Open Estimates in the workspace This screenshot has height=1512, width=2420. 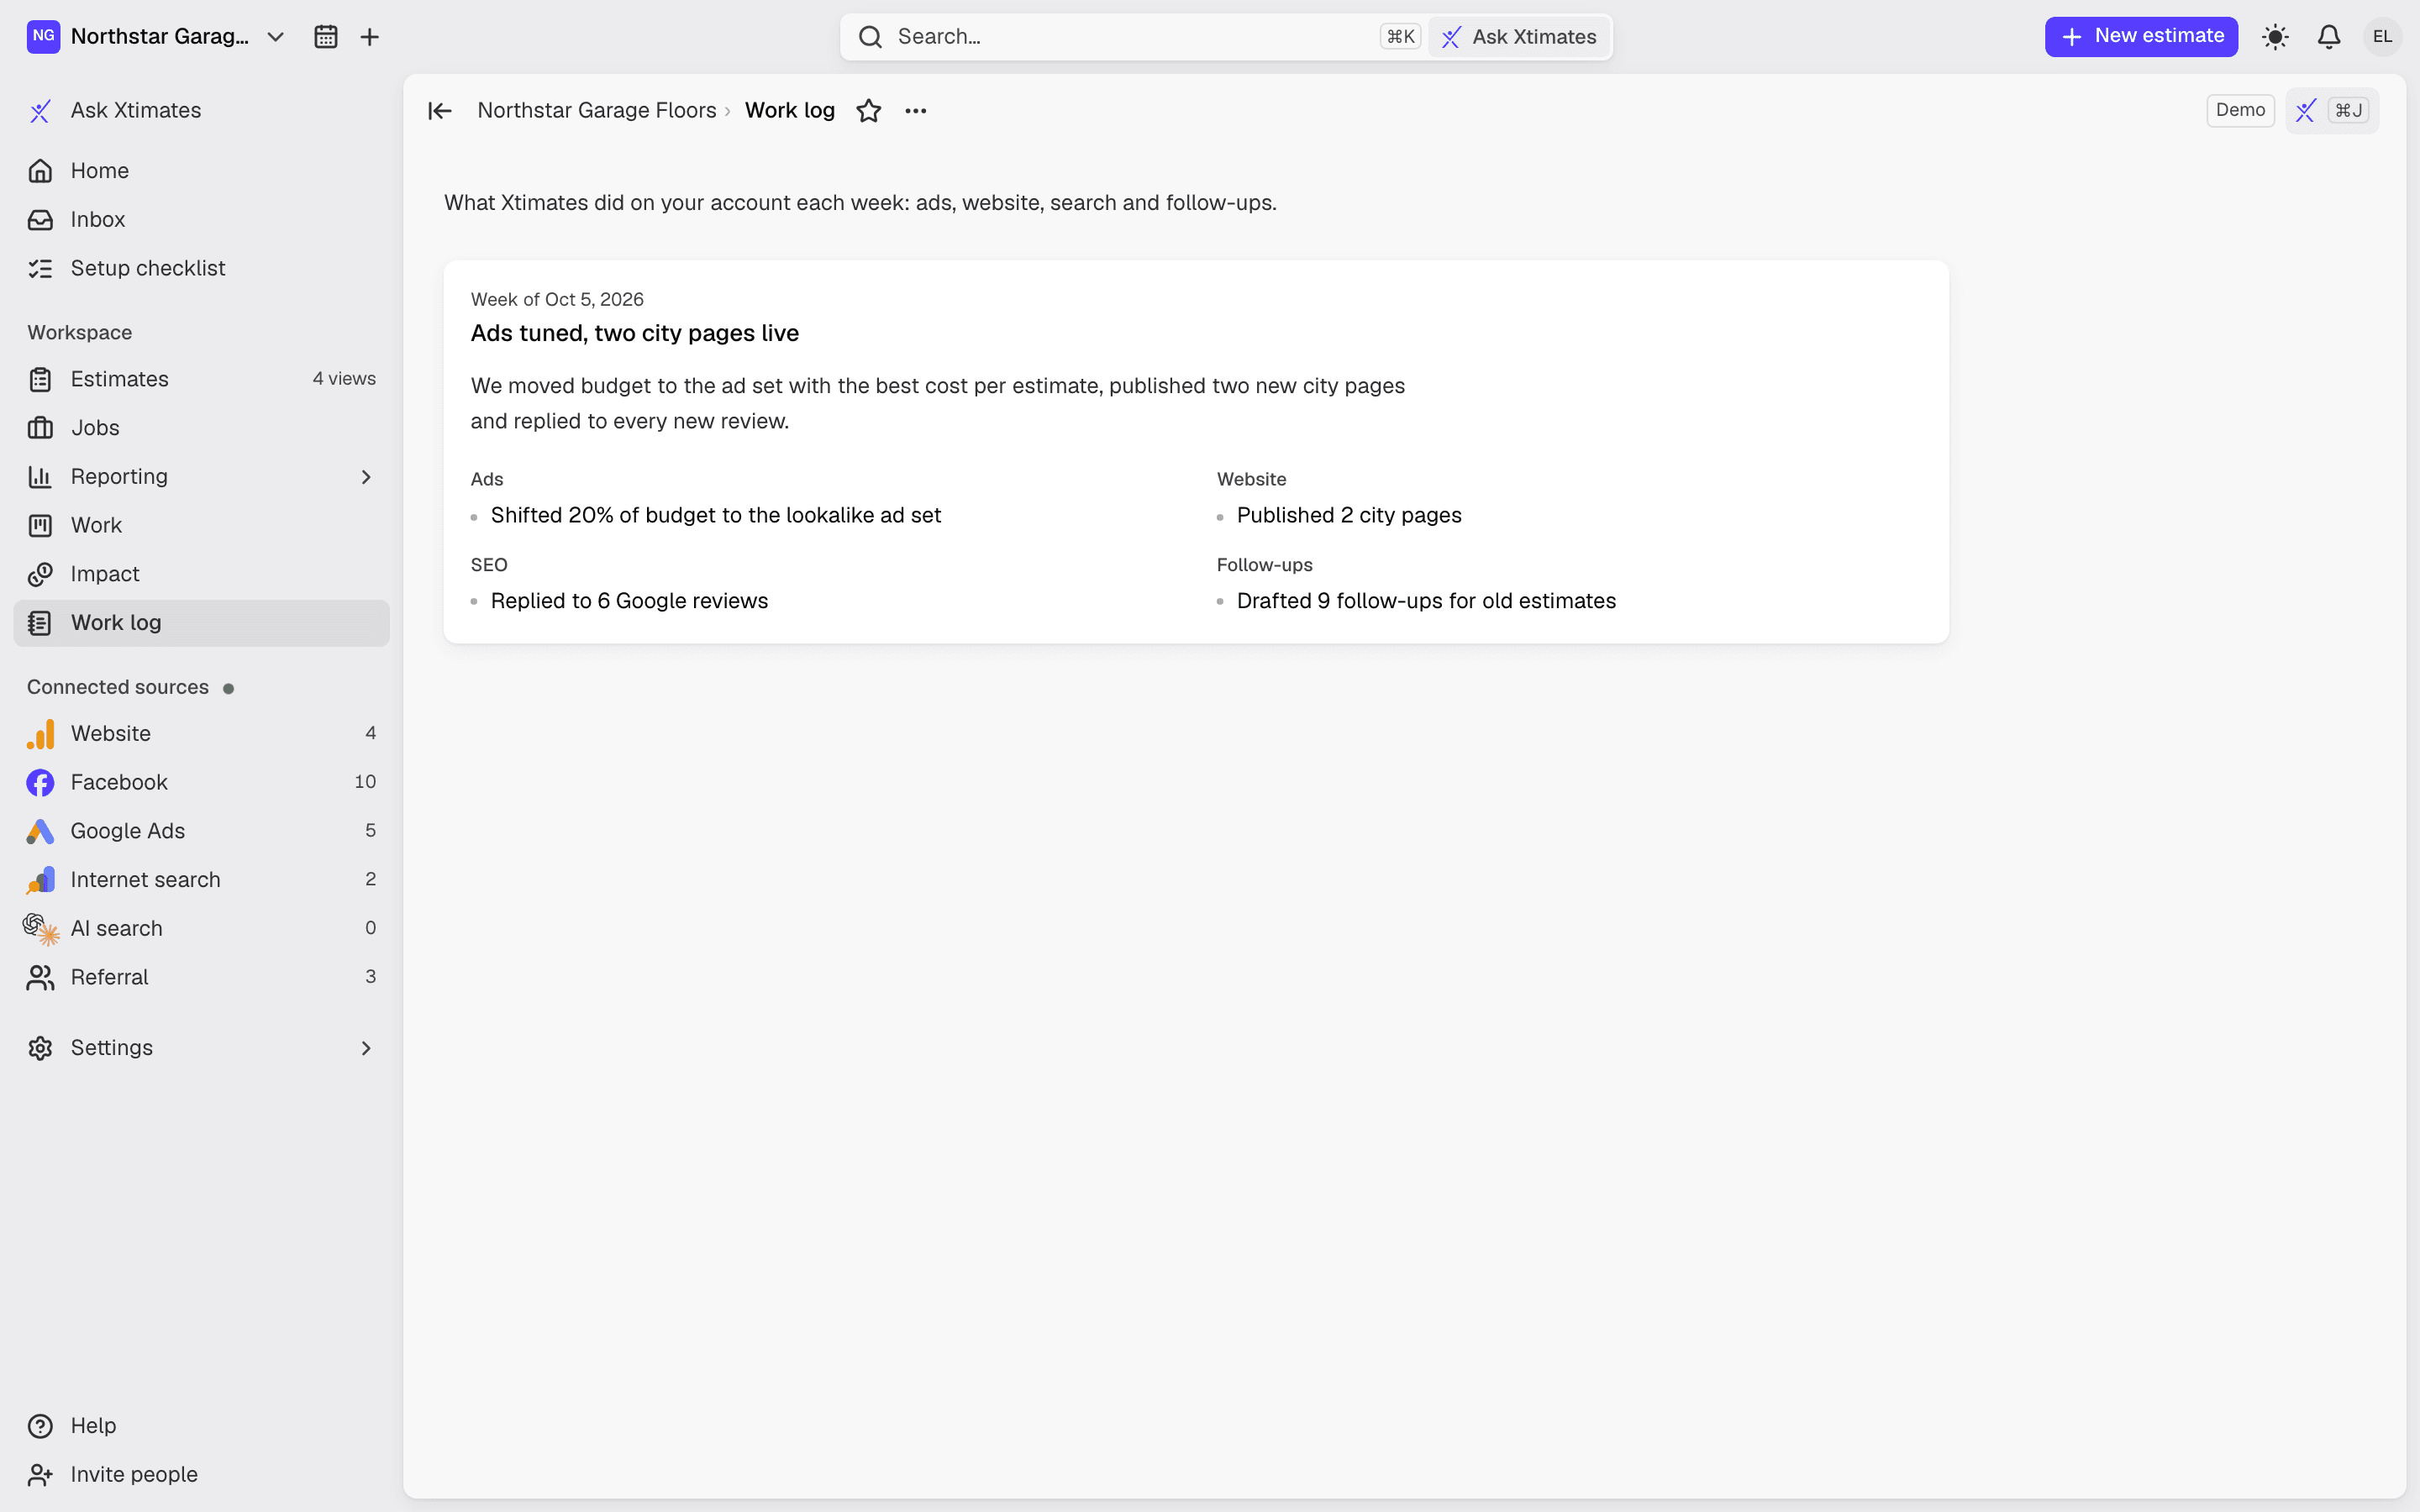pos(201,379)
